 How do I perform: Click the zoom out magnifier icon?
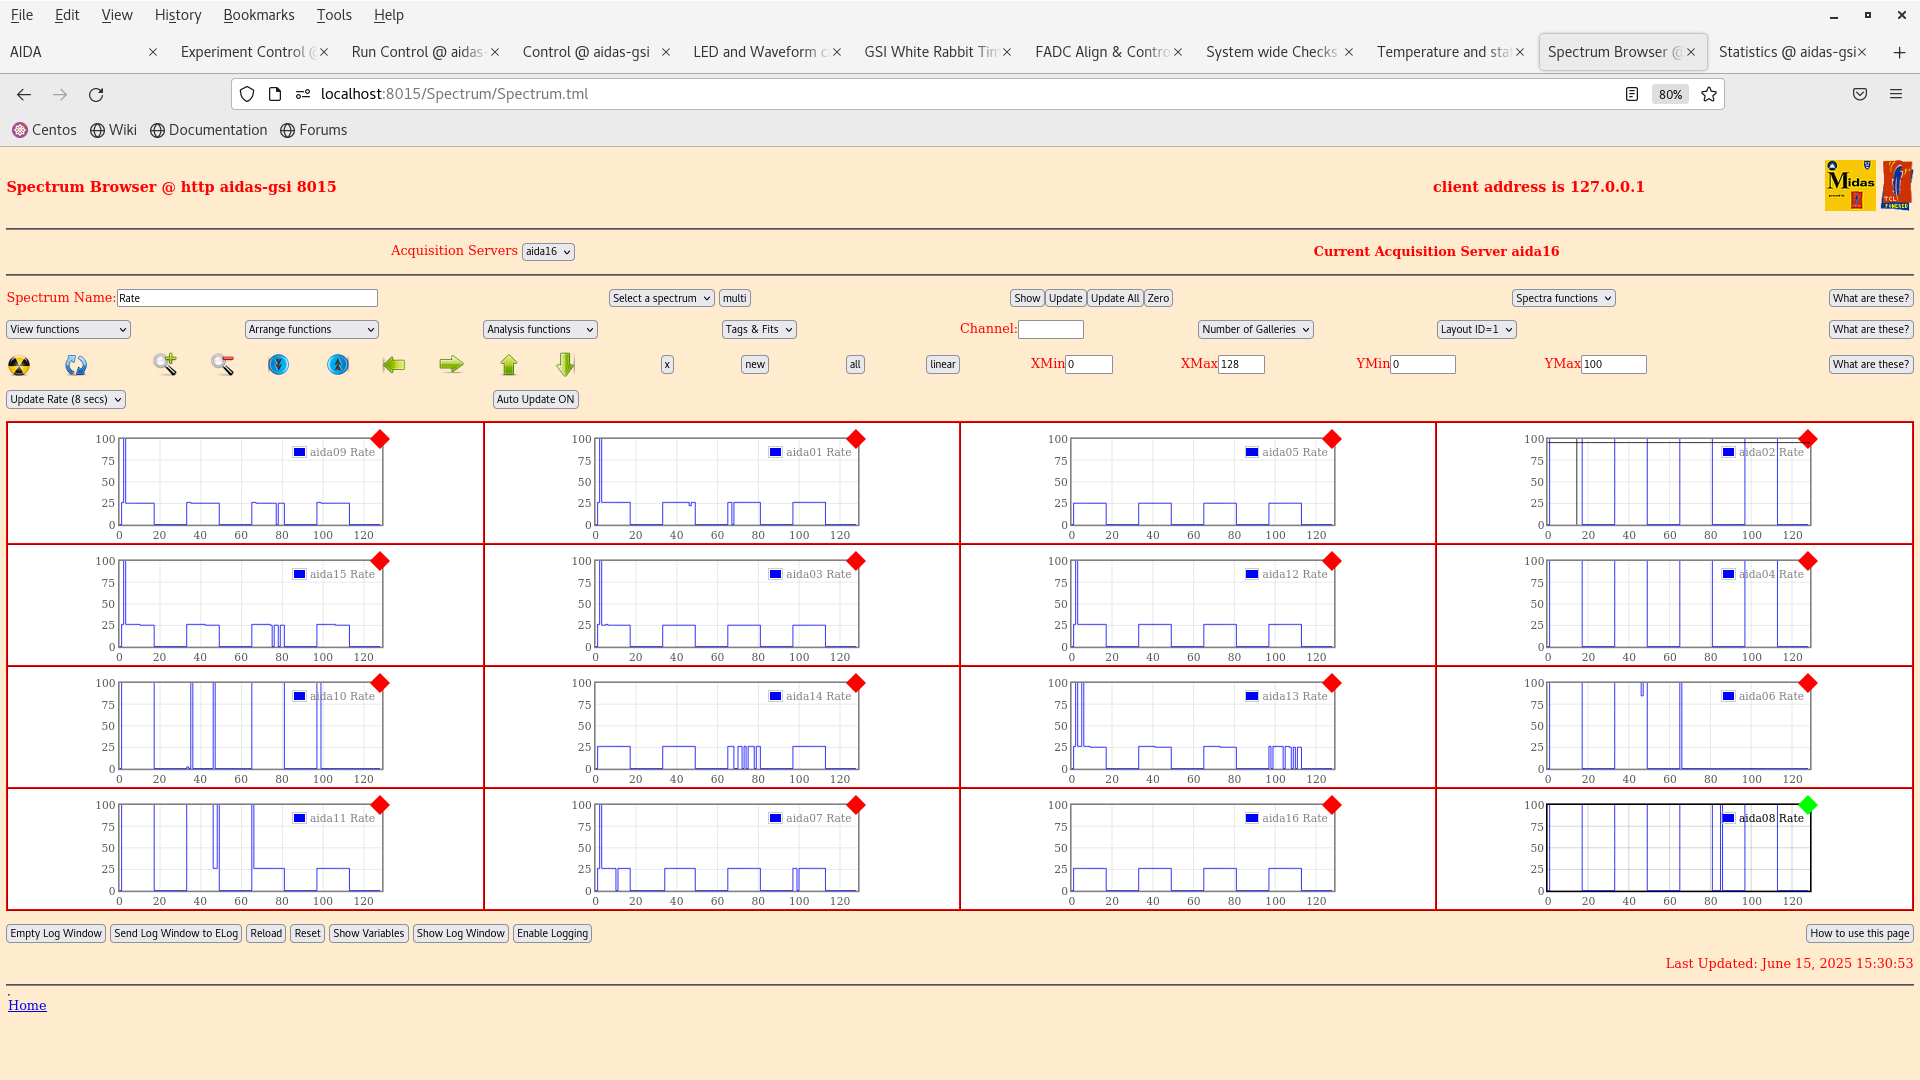pyautogui.click(x=222, y=365)
